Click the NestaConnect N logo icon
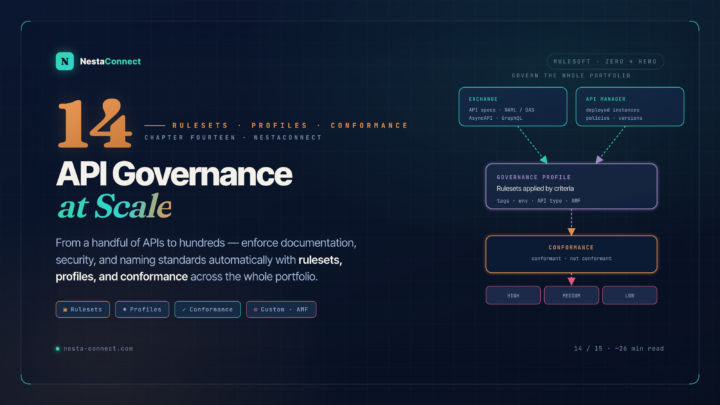This screenshot has height=405, width=720. click(x=65, y=61)
